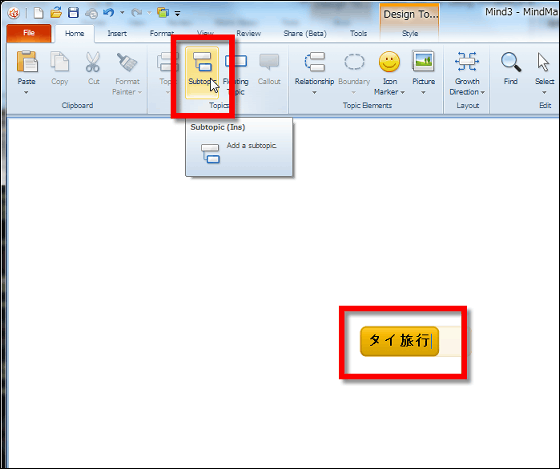The width and height of the screenshot is (560, 469).
Task: Select the タイ旅行 central topic
Action: [x=399, y=341]
